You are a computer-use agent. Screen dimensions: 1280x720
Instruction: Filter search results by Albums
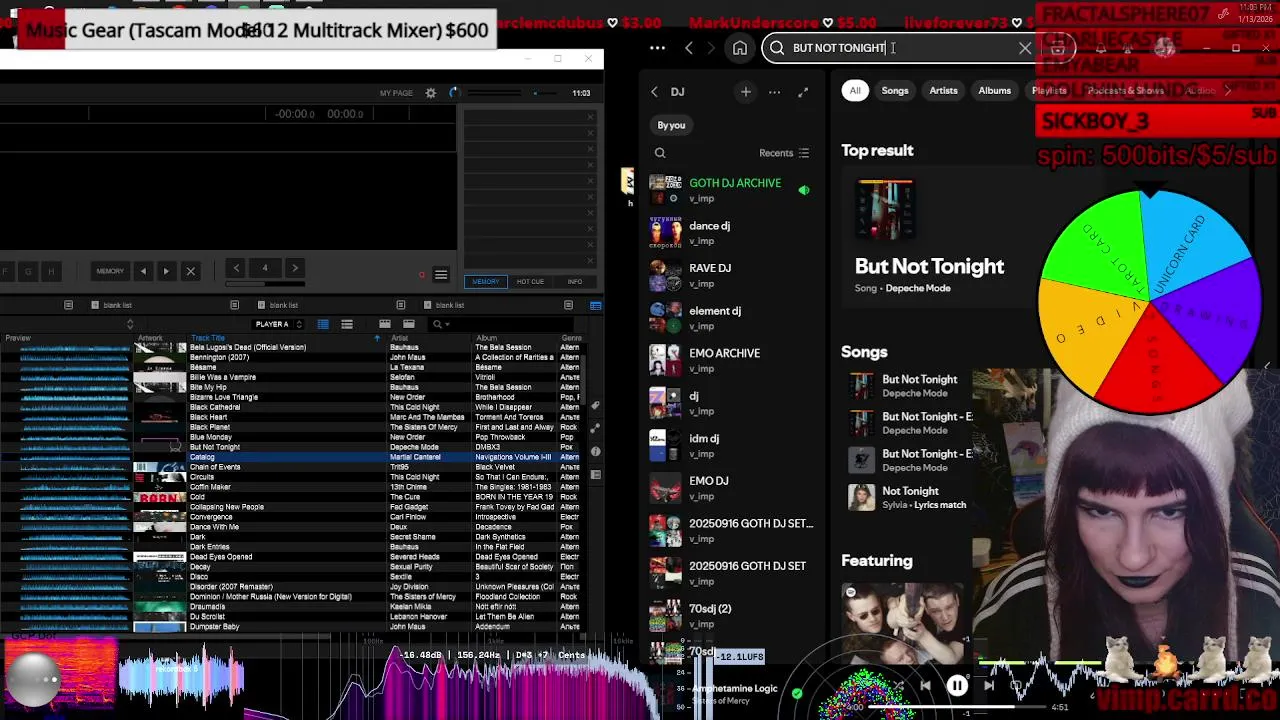coord(994,91)
